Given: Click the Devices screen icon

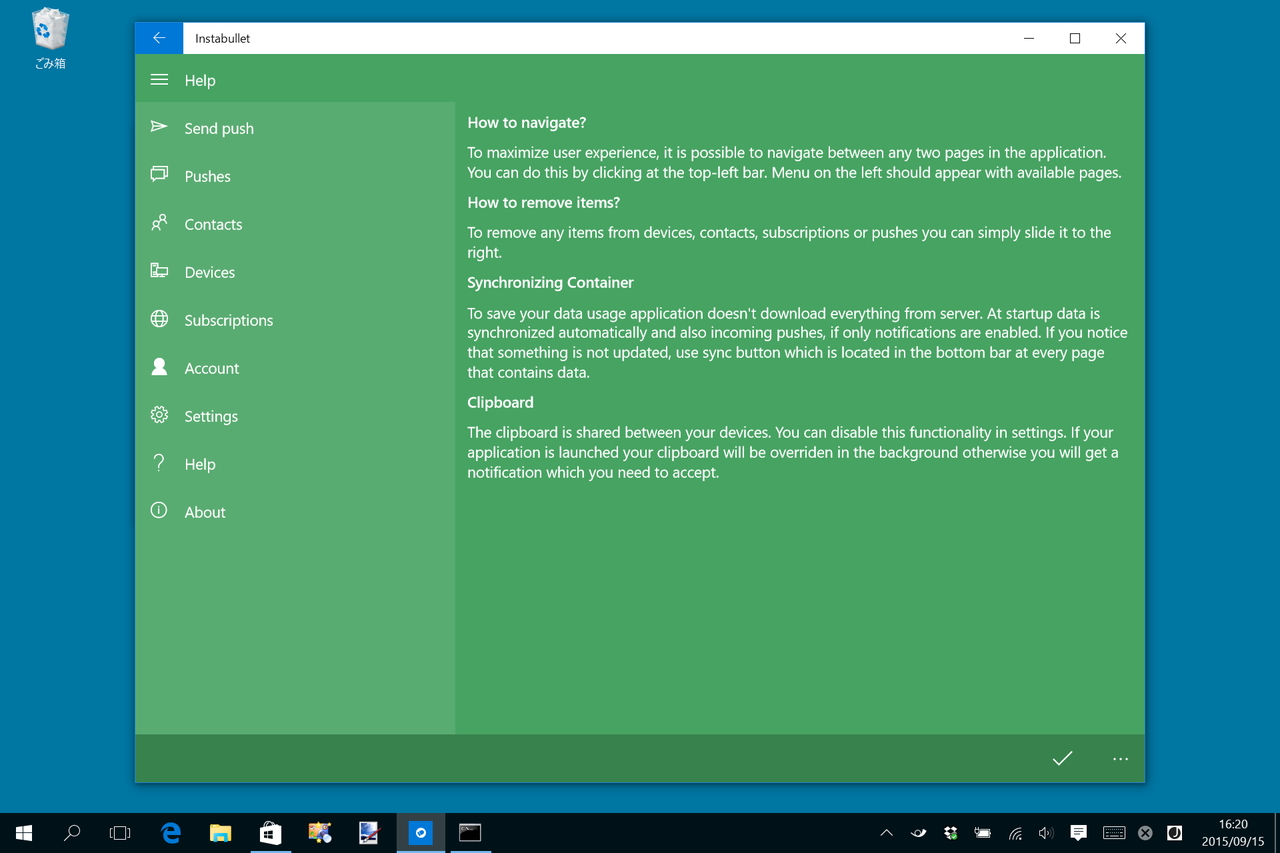Looking at the screenshot, I should pos(159,271).
